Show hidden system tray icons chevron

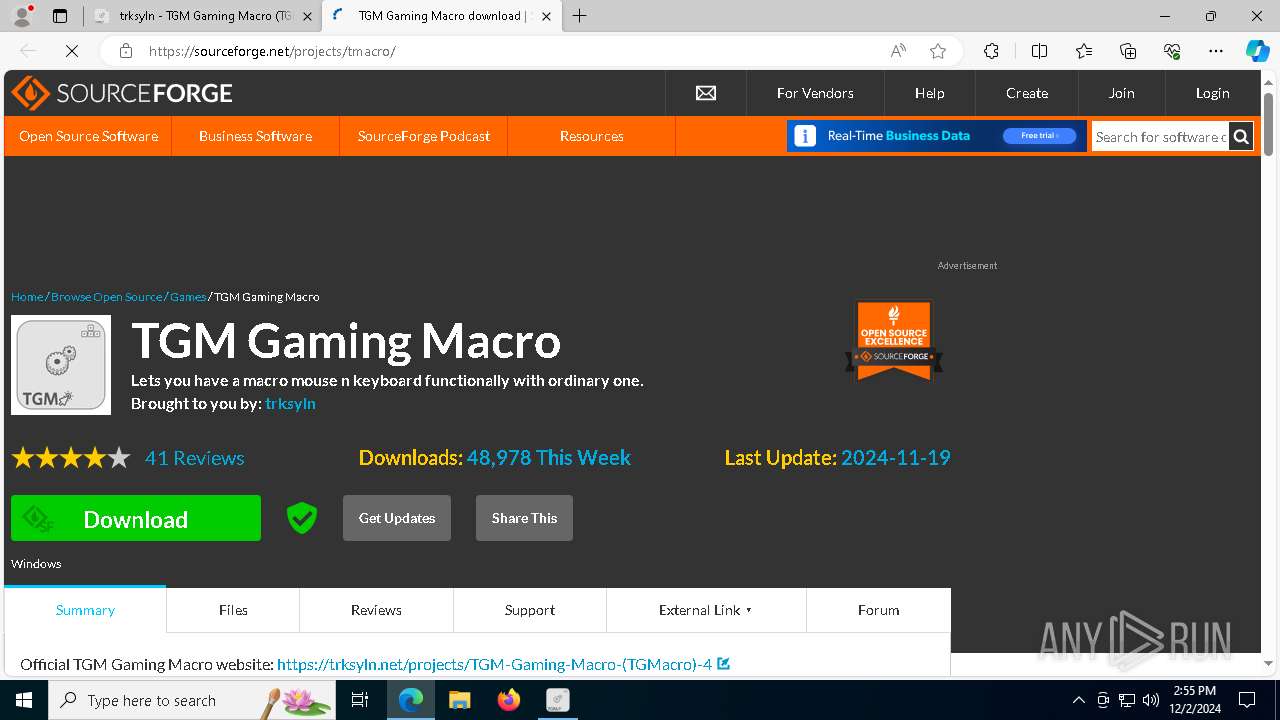coord(1078,700)
